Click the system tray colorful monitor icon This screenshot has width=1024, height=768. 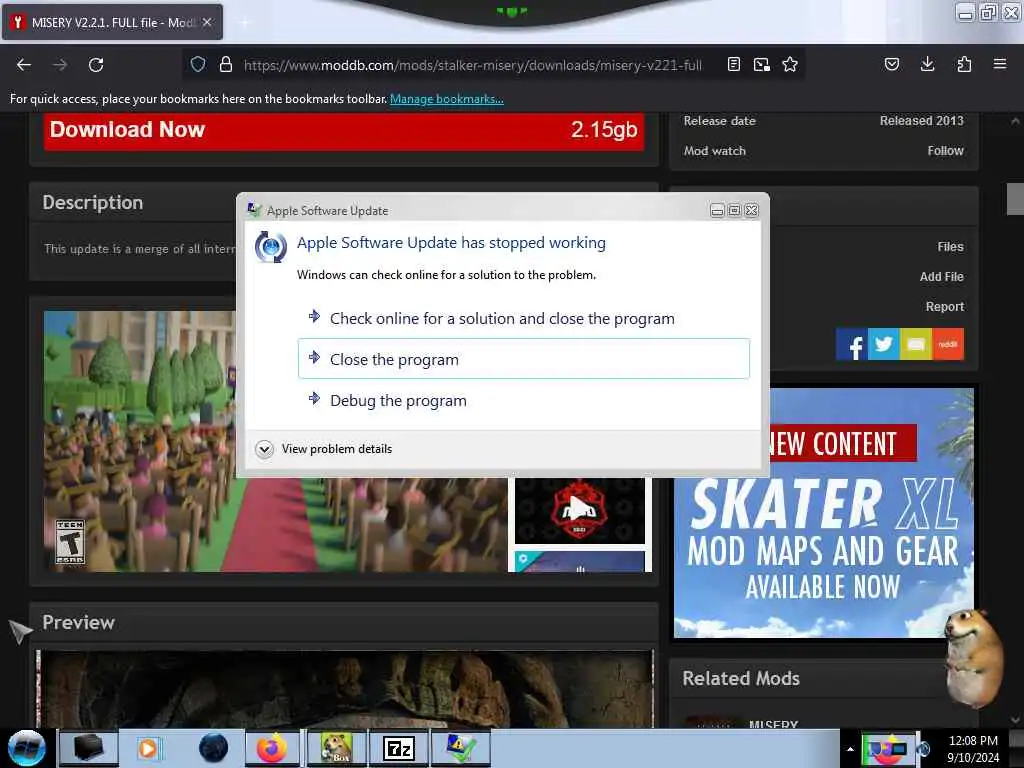pos(887,749)
